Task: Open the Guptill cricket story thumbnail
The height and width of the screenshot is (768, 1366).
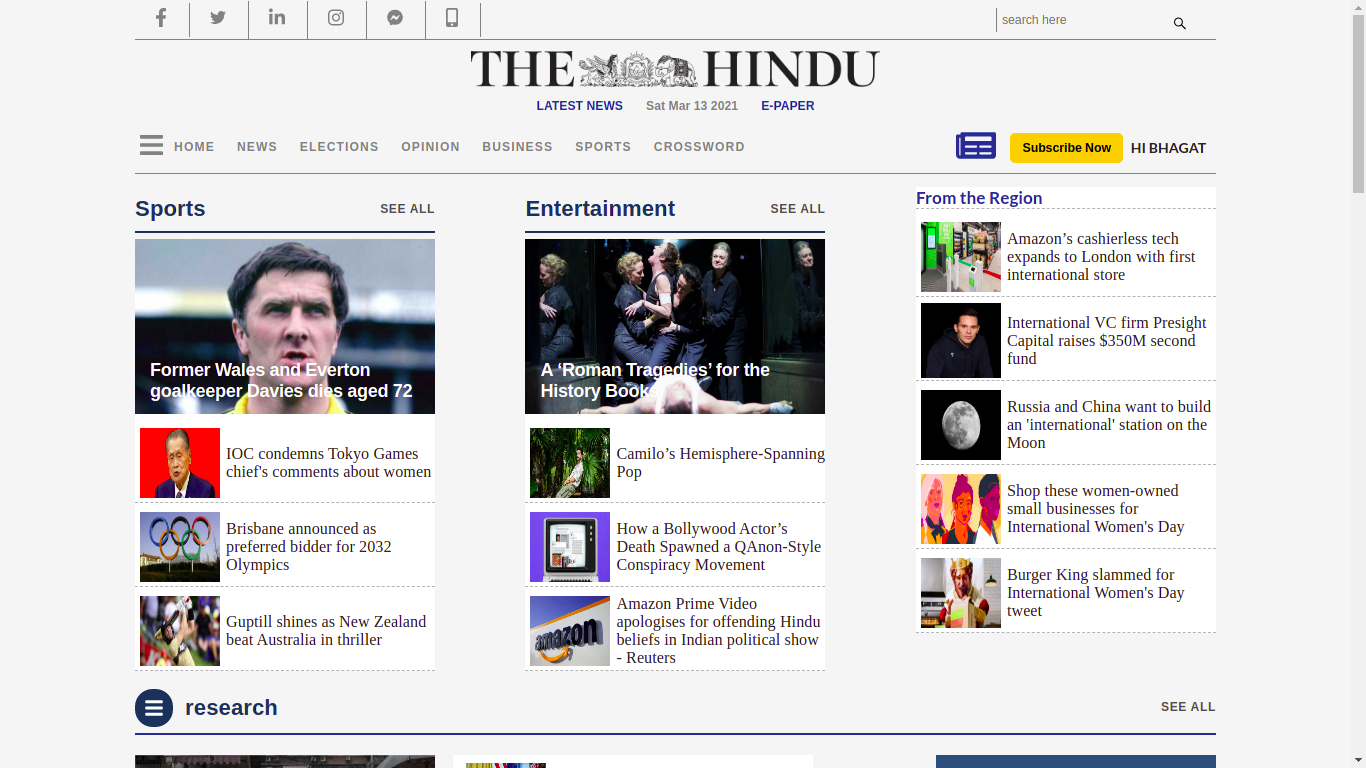Action: click(180, 631)
